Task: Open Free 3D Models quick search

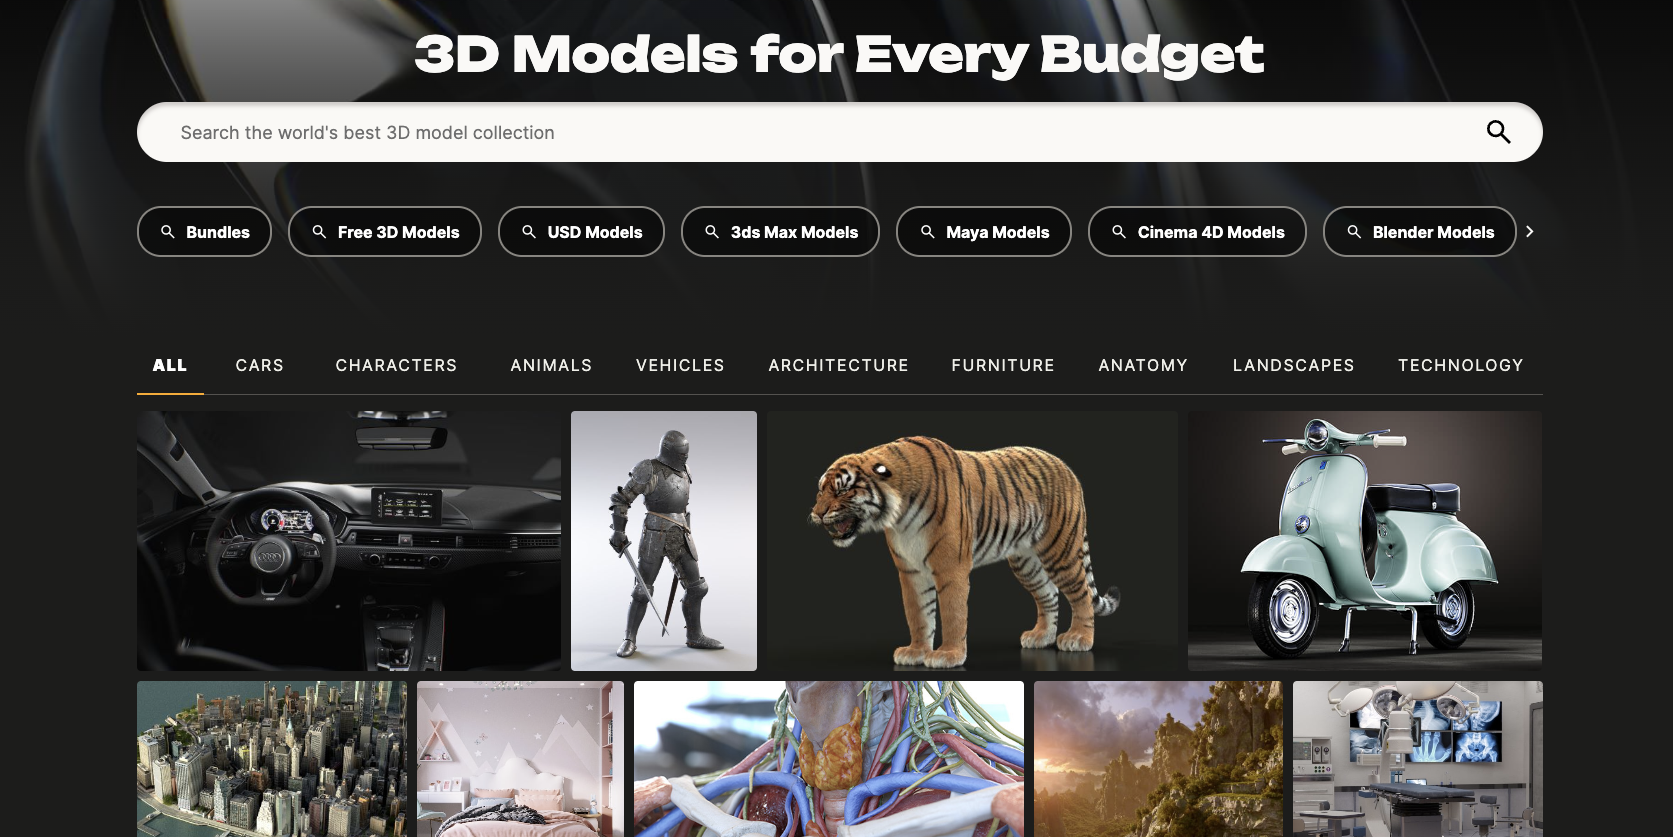Action: (x=385, y=232)
